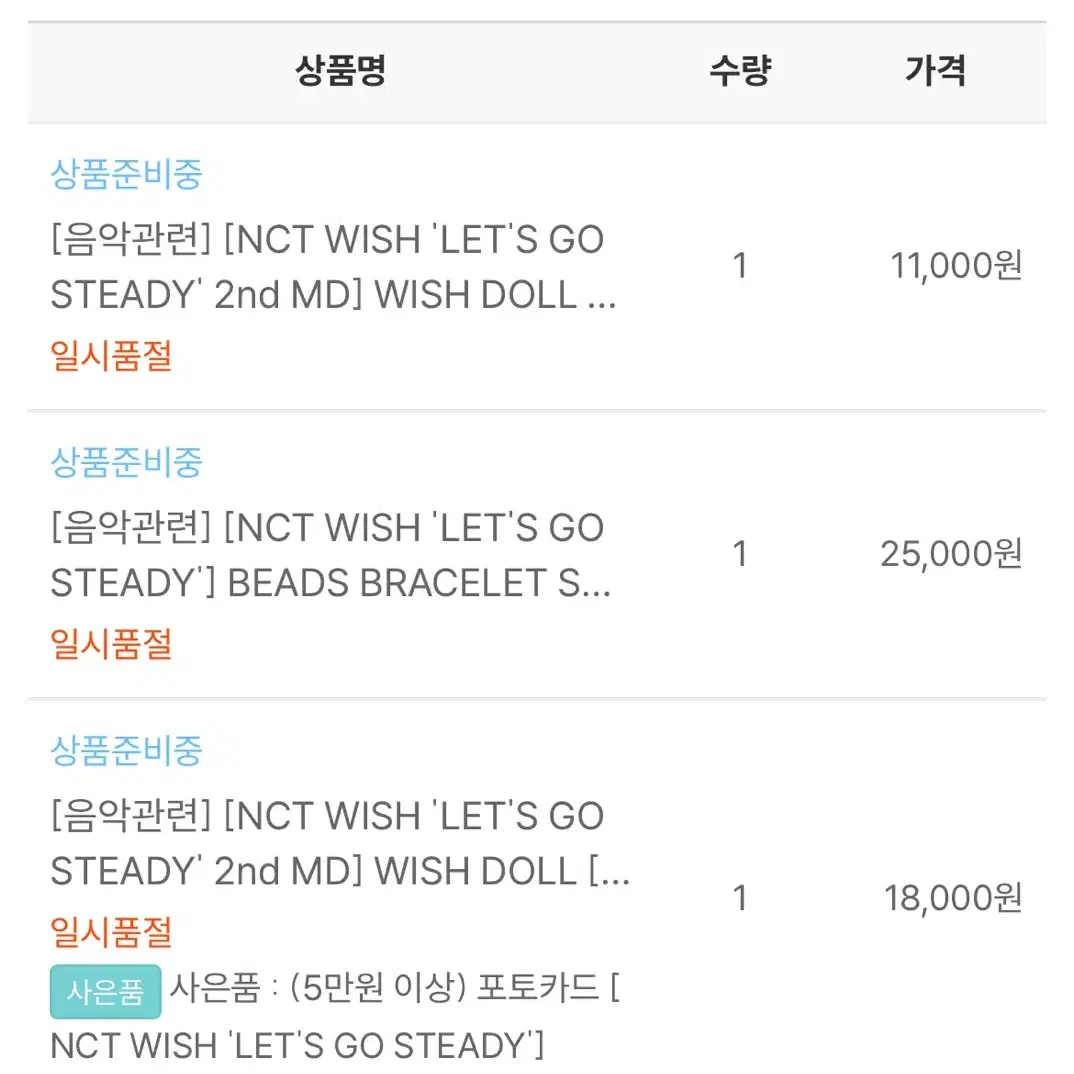
Task: Click 상품준비중 status of first item
Action: tap(126, 174)
